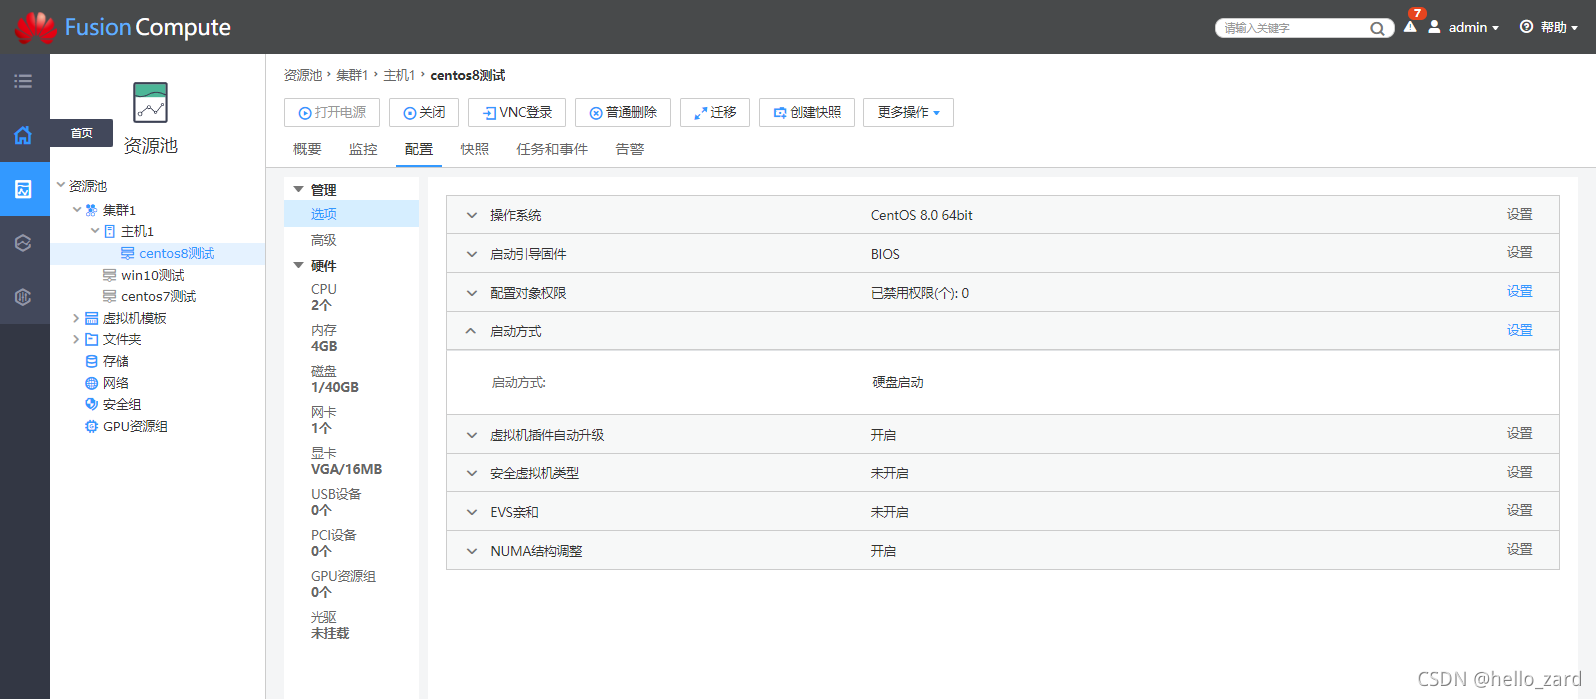The image size is (1596, 699).
Task: Click 设置 for NUMA结构调整
Action: click(x=1520, y=549)
